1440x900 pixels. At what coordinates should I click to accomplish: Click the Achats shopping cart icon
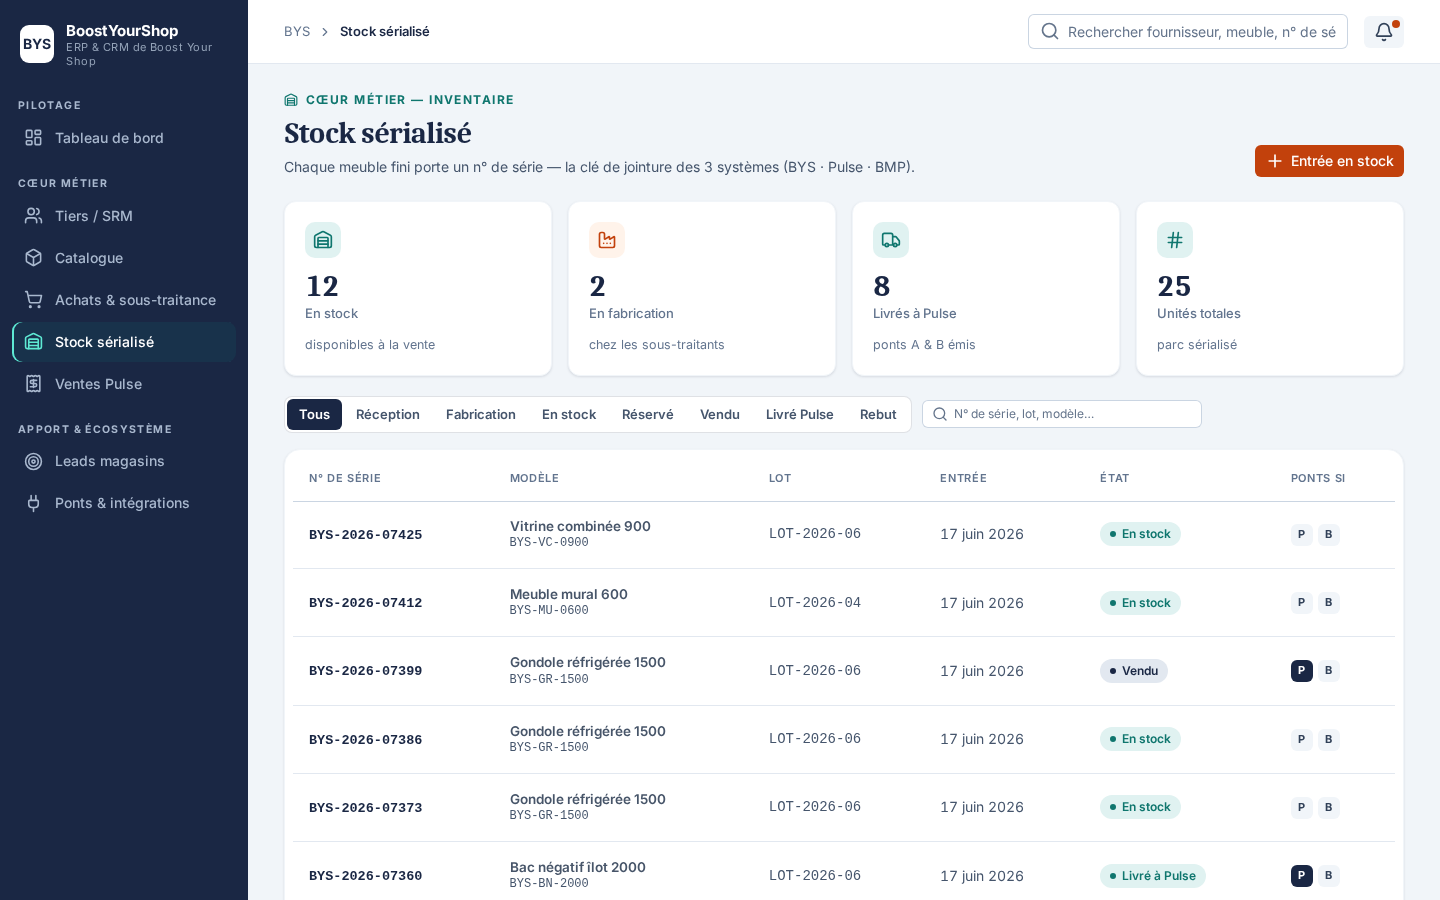coord(34,300)
